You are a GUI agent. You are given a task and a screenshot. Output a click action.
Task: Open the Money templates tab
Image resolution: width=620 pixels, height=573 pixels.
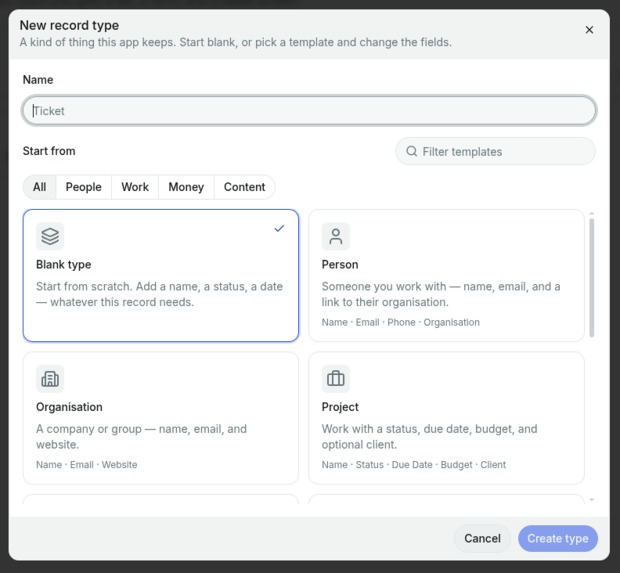click(186, 187)
